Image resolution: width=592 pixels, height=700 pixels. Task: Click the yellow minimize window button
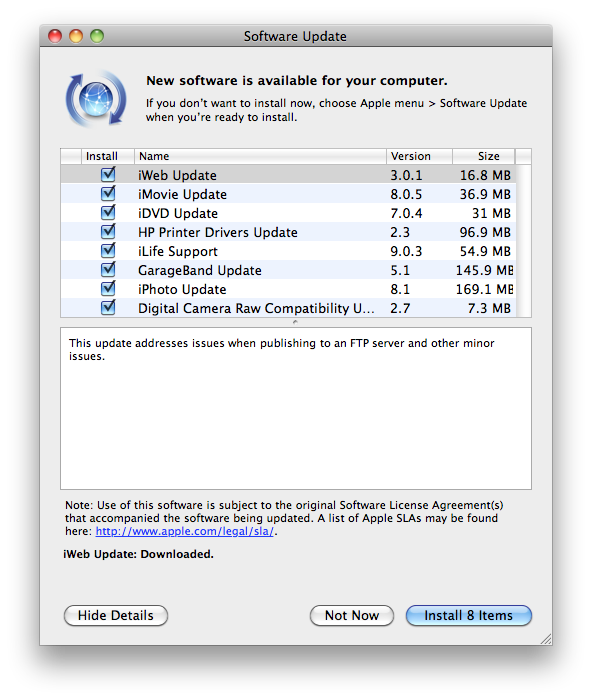[x=76, y=36]
